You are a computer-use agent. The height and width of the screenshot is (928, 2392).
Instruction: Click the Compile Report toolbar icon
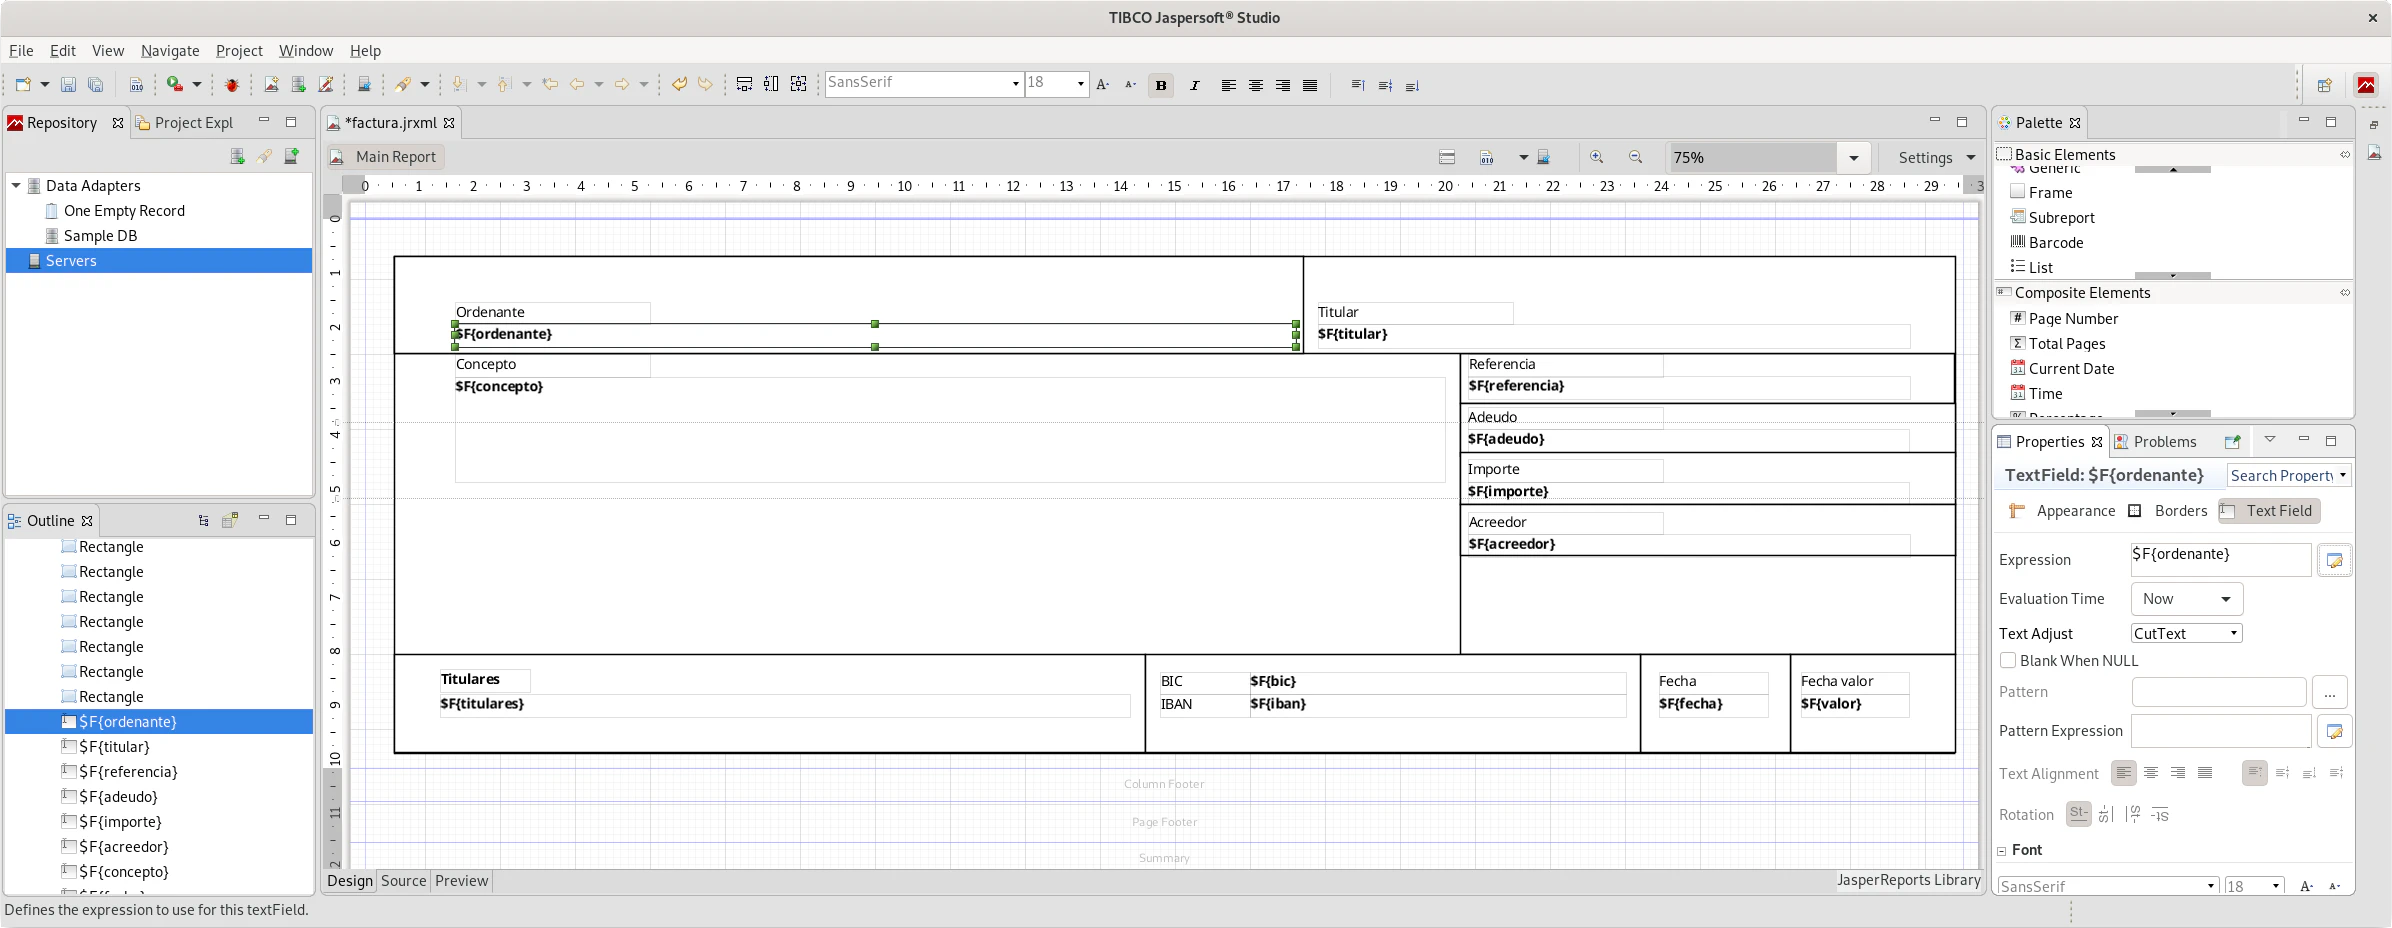(137, 84)
